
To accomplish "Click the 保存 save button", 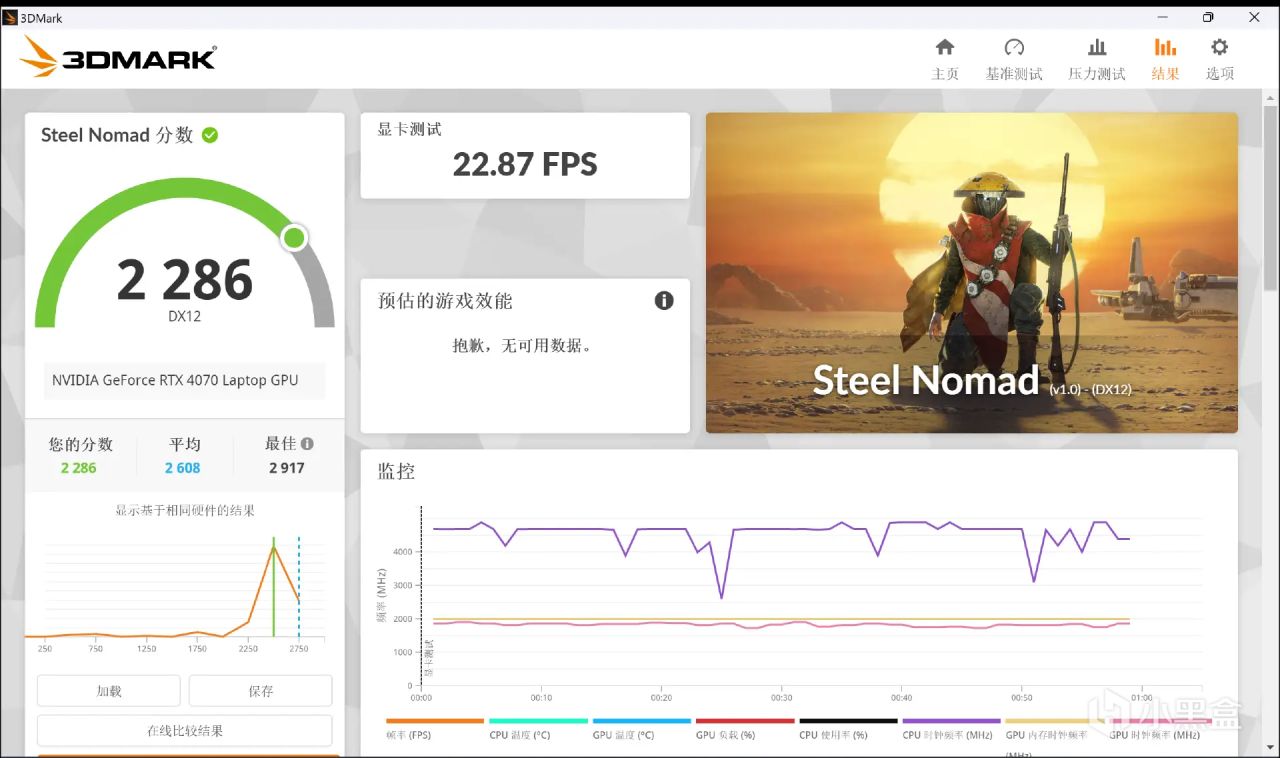I will pos(260,691).
